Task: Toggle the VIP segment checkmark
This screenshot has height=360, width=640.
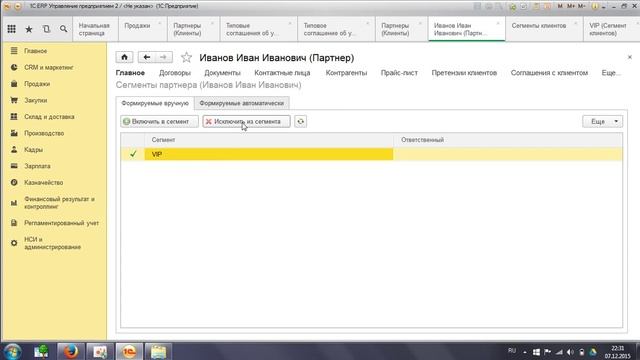Action: click(x=133, y=154)
